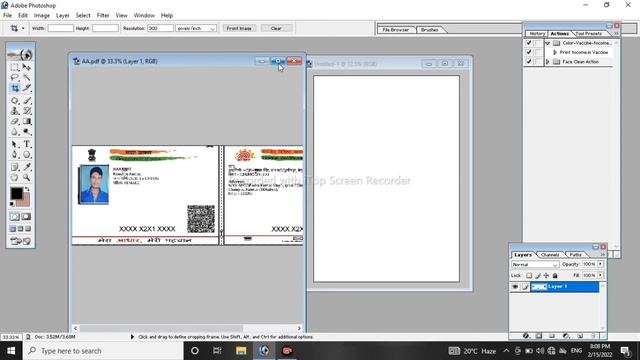Screen dimensions: 640x360
Task: Open the Fill slider arrow
Action: (600, 276)
